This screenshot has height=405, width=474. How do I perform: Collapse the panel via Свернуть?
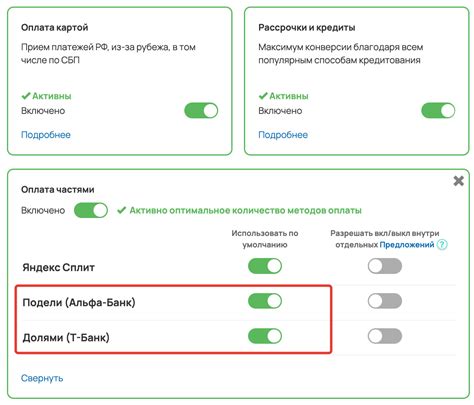(x=42, y=378)
